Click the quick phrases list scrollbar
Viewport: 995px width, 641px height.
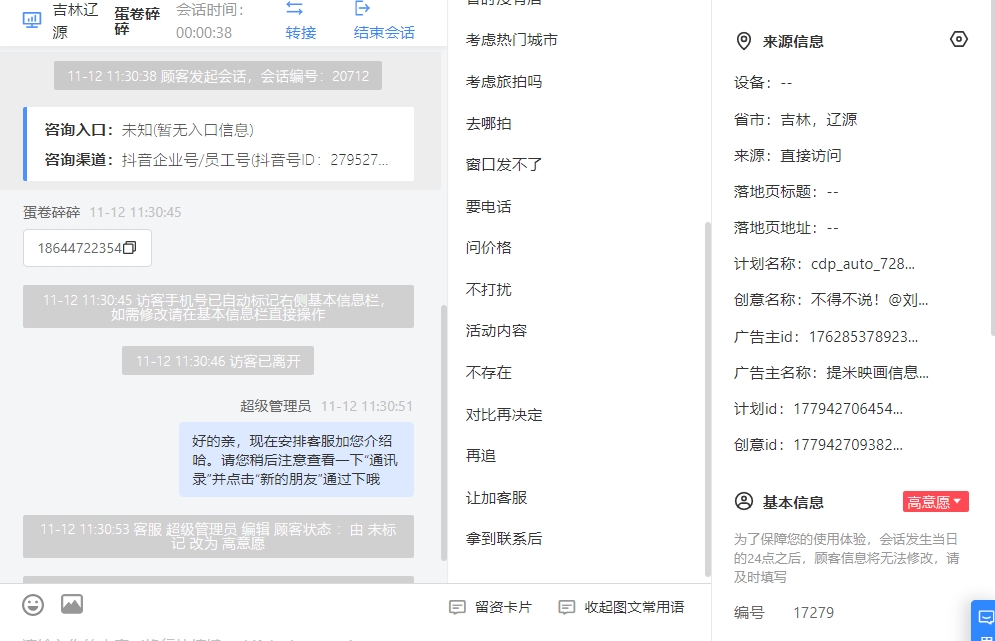[708, 399]
